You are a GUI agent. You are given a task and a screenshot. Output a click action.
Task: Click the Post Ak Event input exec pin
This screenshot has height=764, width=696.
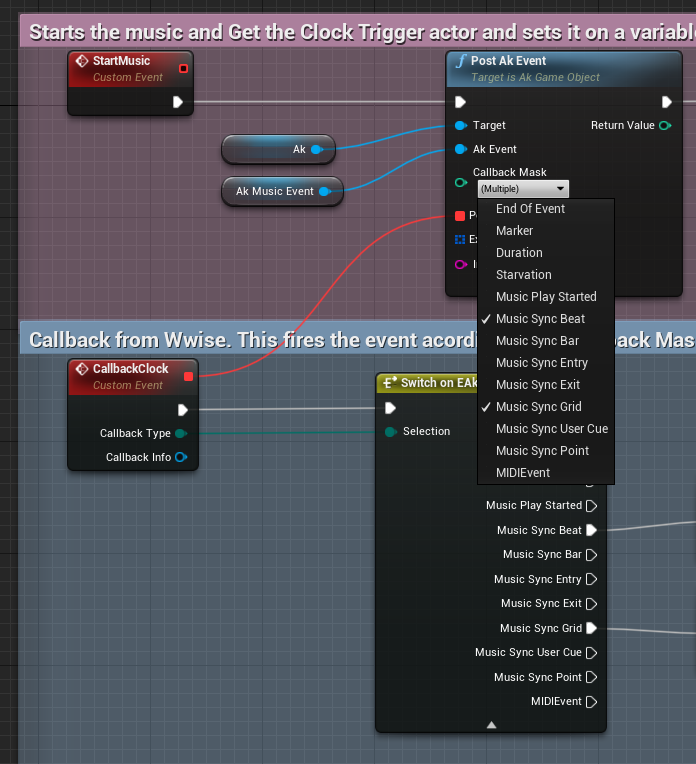(x=460, y=101)
